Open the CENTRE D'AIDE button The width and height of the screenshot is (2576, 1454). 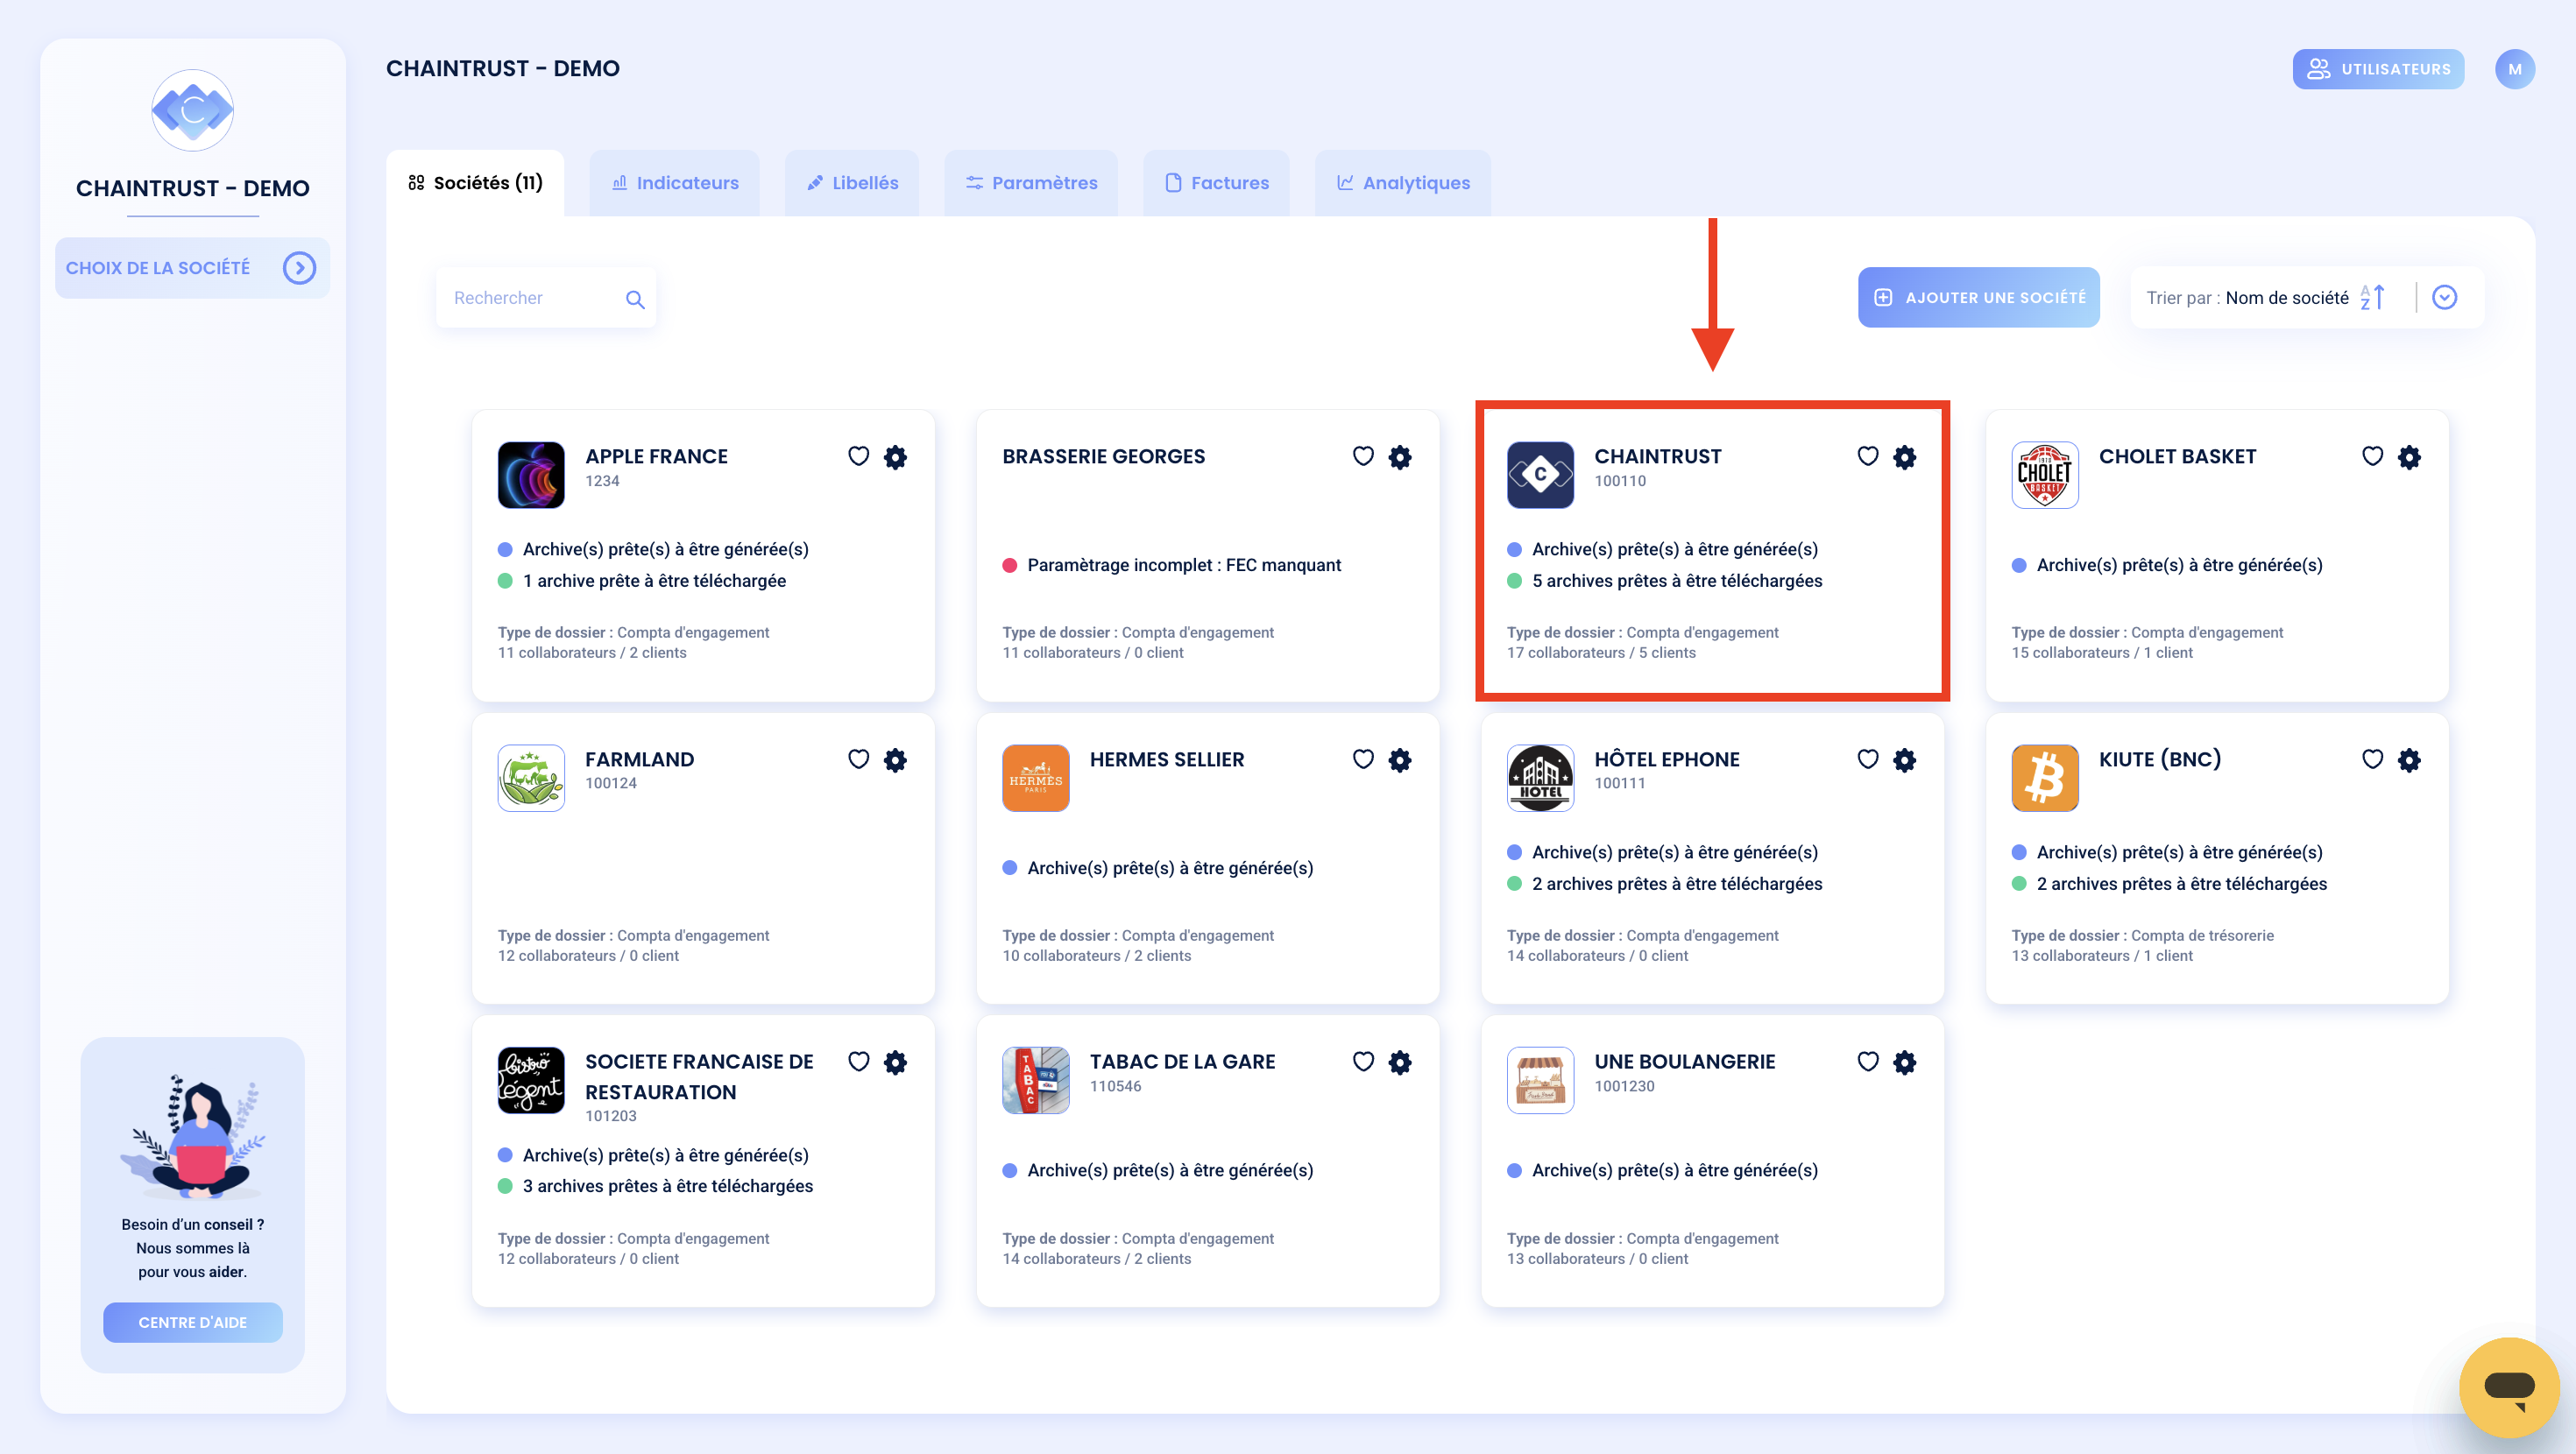(x=192, y=1322)
